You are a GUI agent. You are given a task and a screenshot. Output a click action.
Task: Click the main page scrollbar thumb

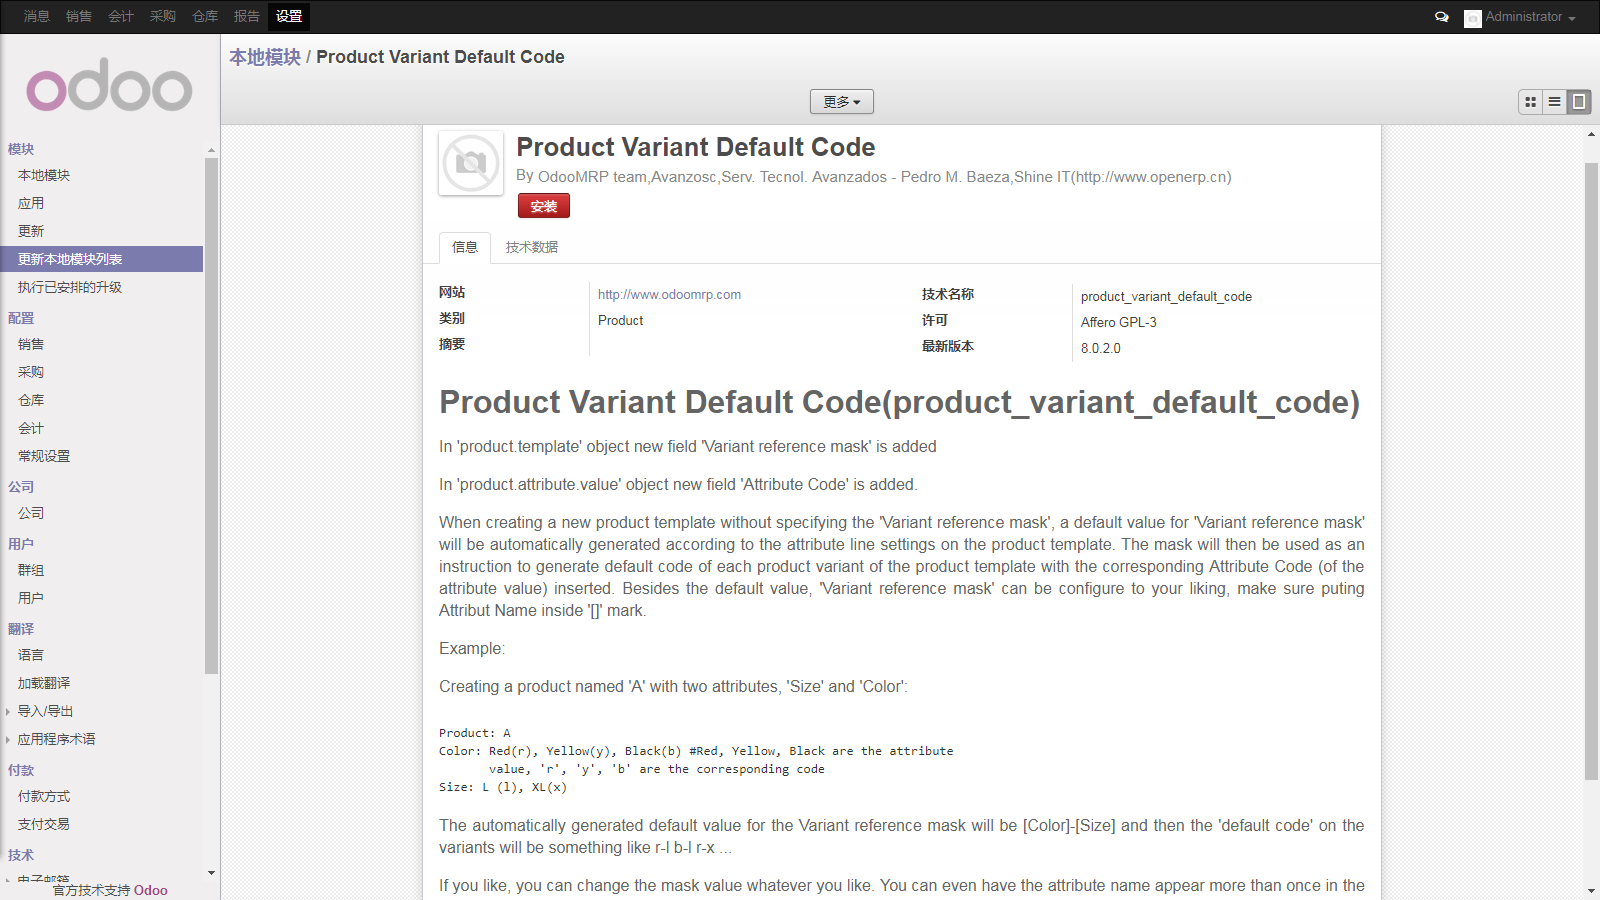click(x=1591, y=471)
